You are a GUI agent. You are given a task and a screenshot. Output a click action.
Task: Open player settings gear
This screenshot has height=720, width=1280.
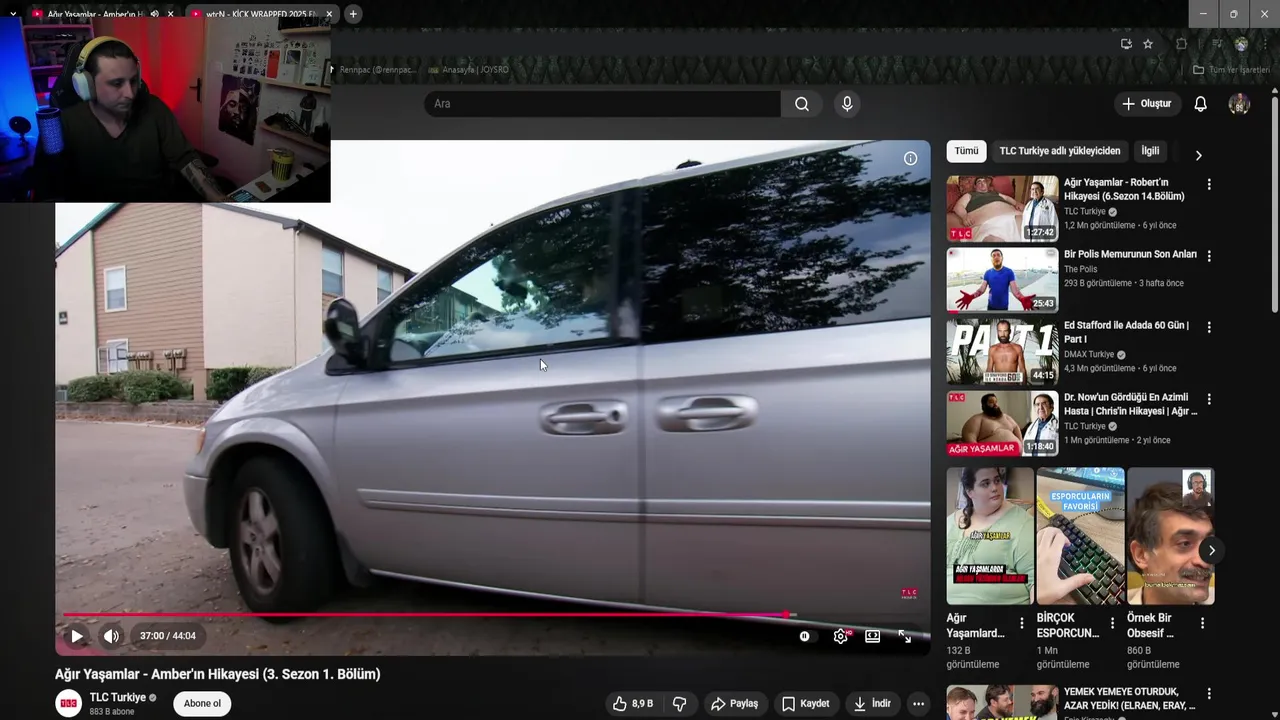pyautogui.click(x=840, y=636)
